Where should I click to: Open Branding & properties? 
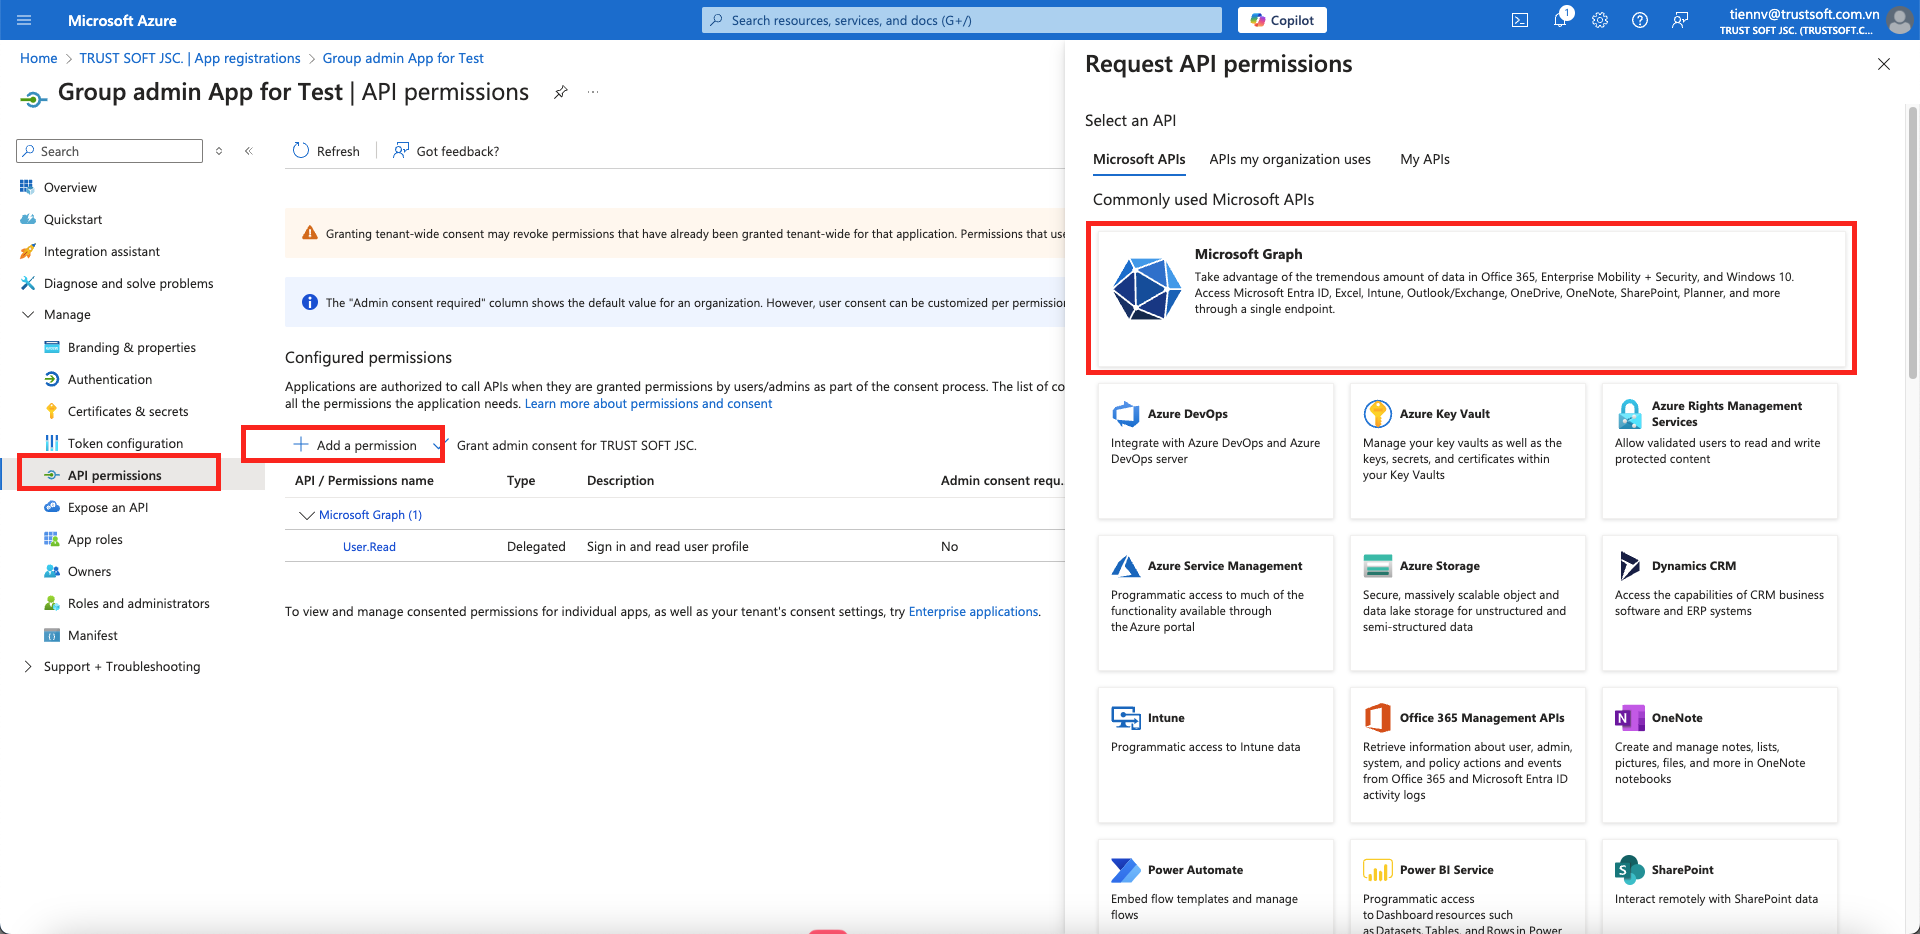[x=131, y=347]
